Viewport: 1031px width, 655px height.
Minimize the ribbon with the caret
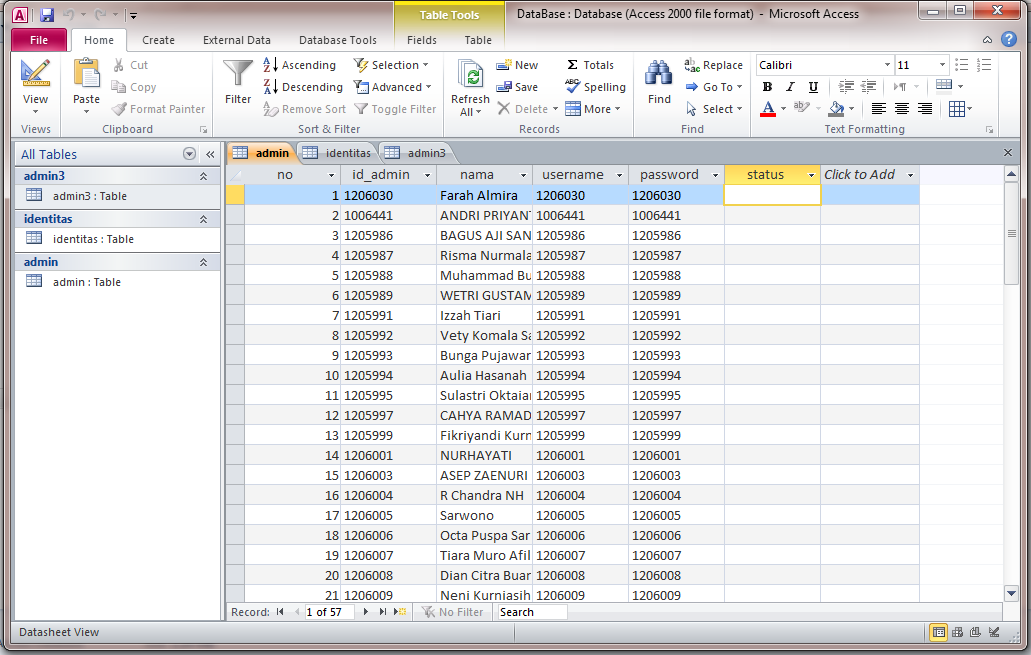[988, 40]
